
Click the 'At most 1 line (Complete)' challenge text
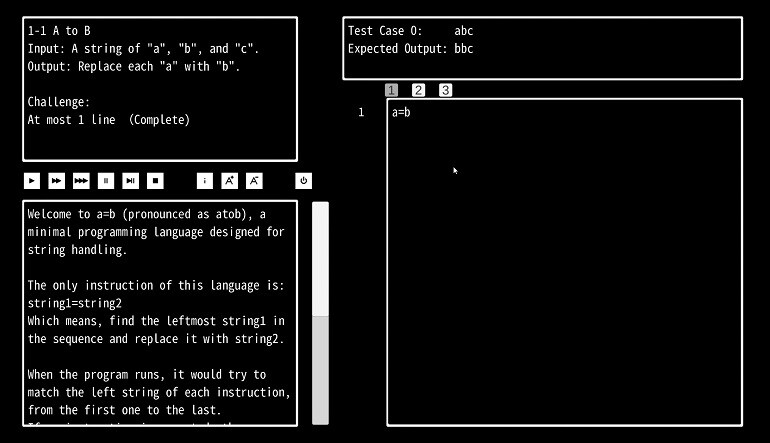pyautogui.click(x=108, y=119)
